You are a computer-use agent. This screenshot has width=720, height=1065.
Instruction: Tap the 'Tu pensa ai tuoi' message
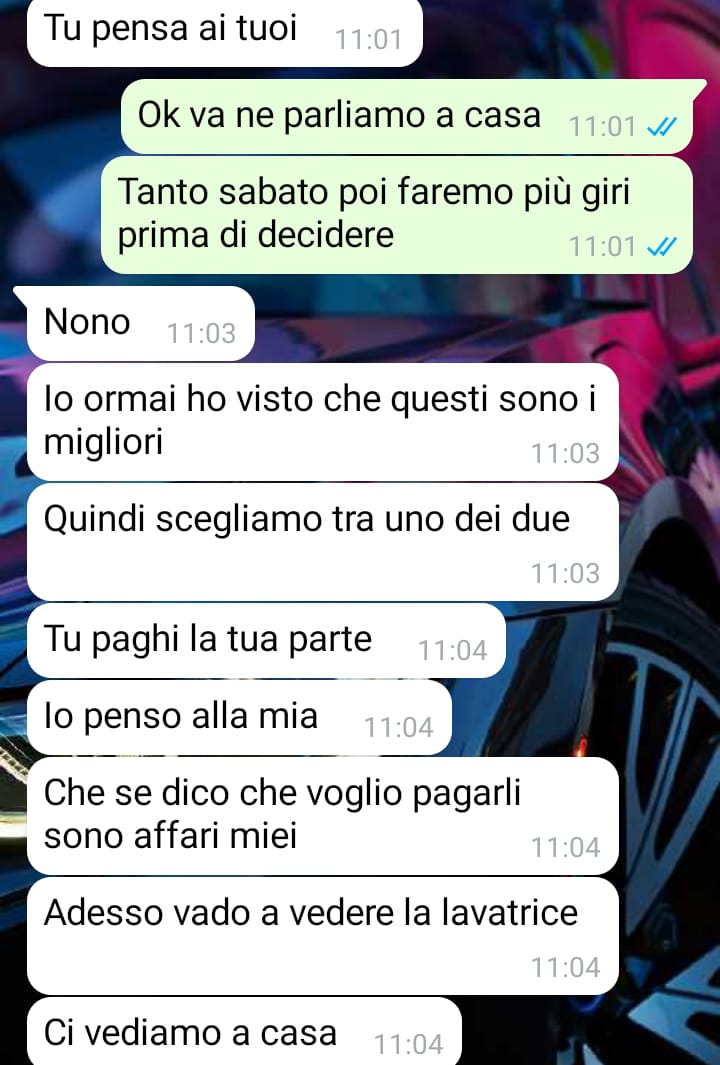point(224,32)
